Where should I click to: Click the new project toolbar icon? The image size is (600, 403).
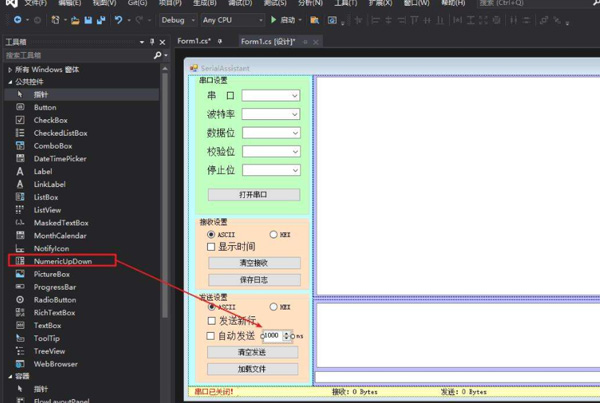point(55,20)
